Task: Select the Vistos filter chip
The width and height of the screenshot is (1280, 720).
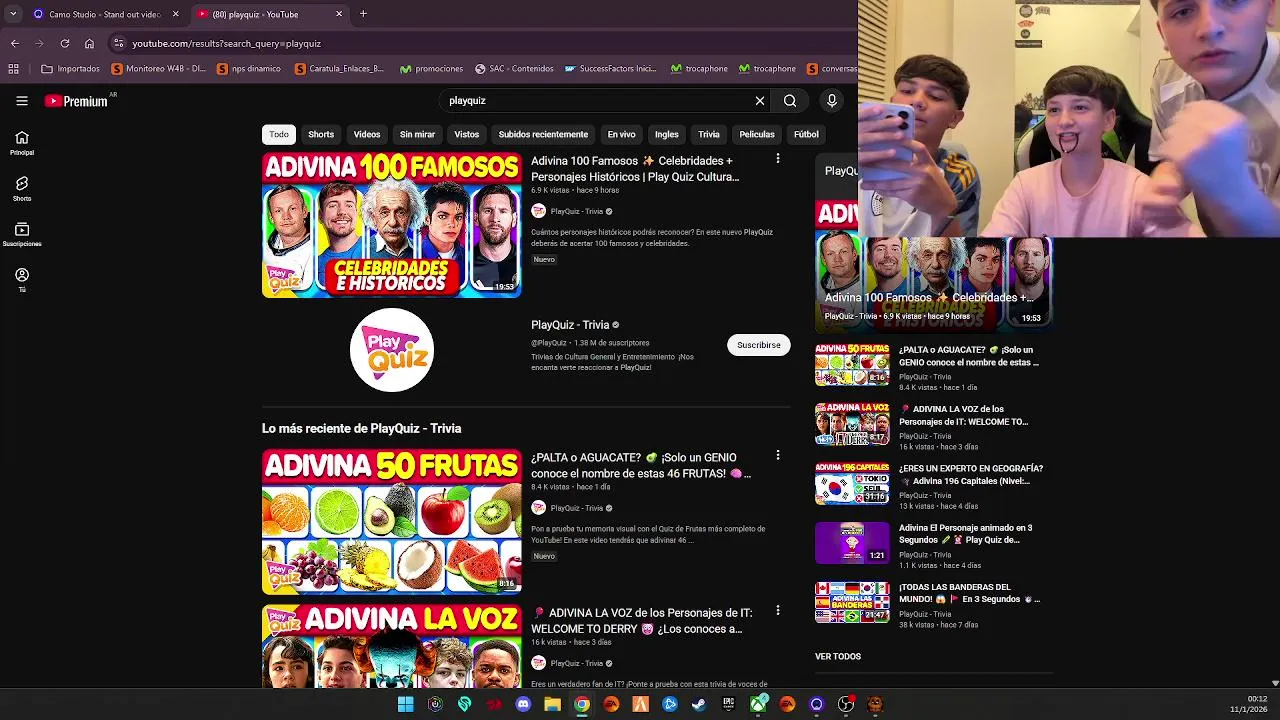Action: 467,134
